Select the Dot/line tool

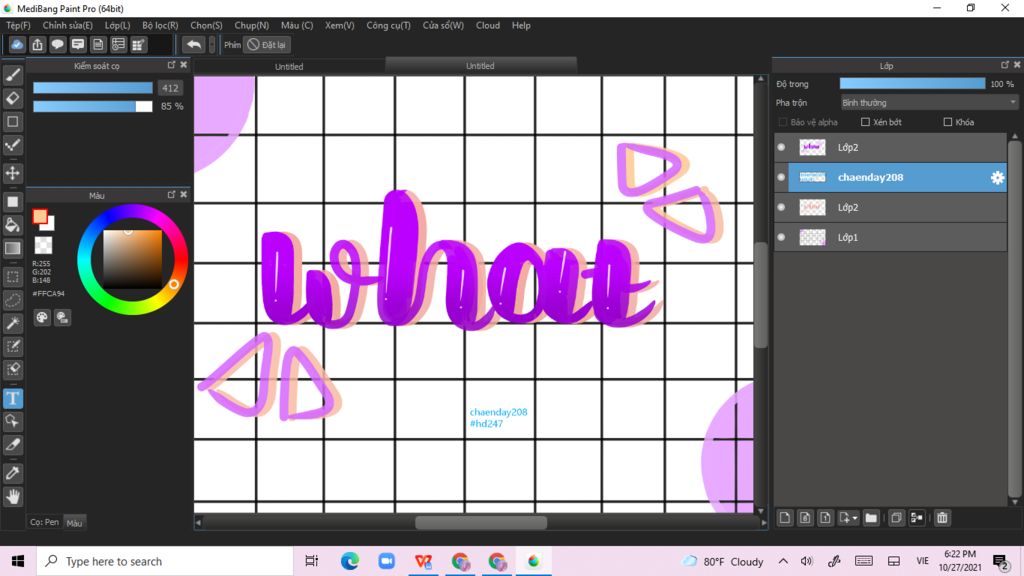(12, 145)
